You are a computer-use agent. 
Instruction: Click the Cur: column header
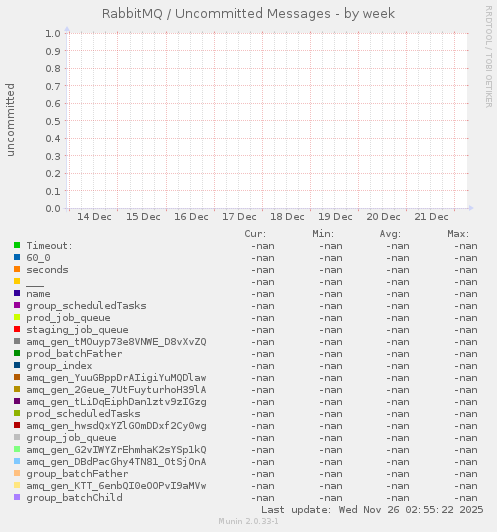255,234
